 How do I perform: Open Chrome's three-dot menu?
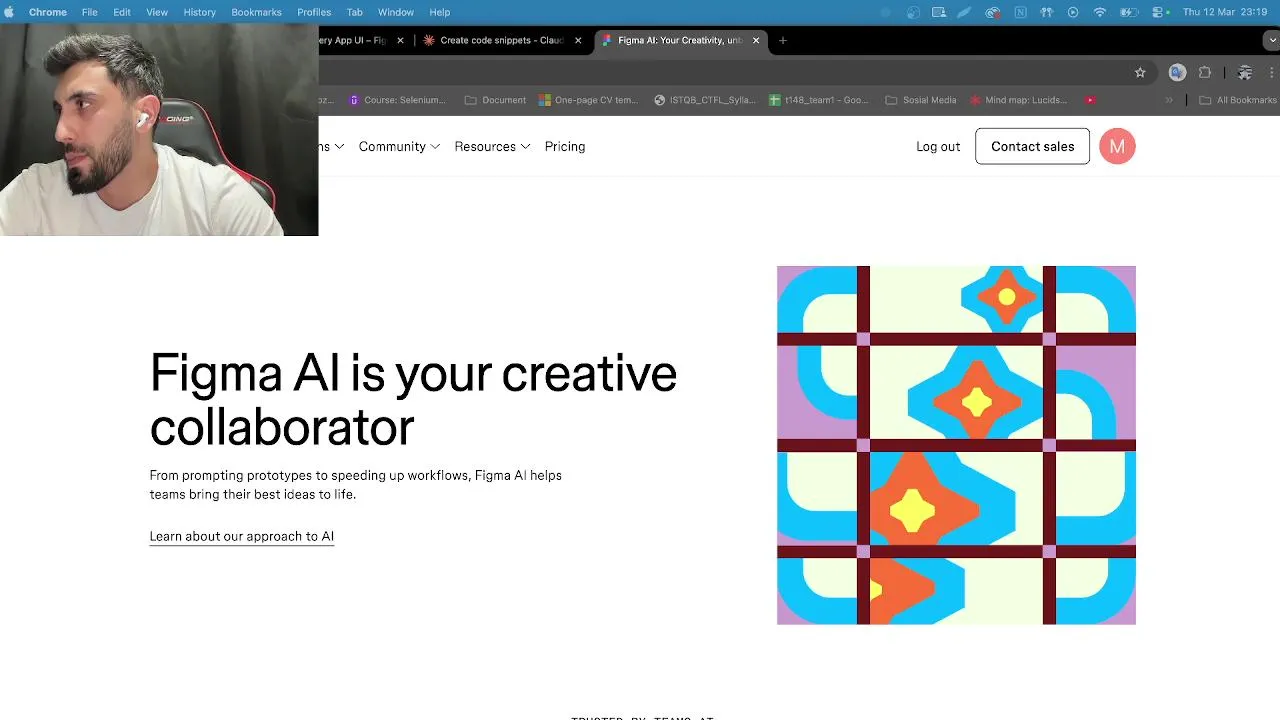pos(1271,72)
